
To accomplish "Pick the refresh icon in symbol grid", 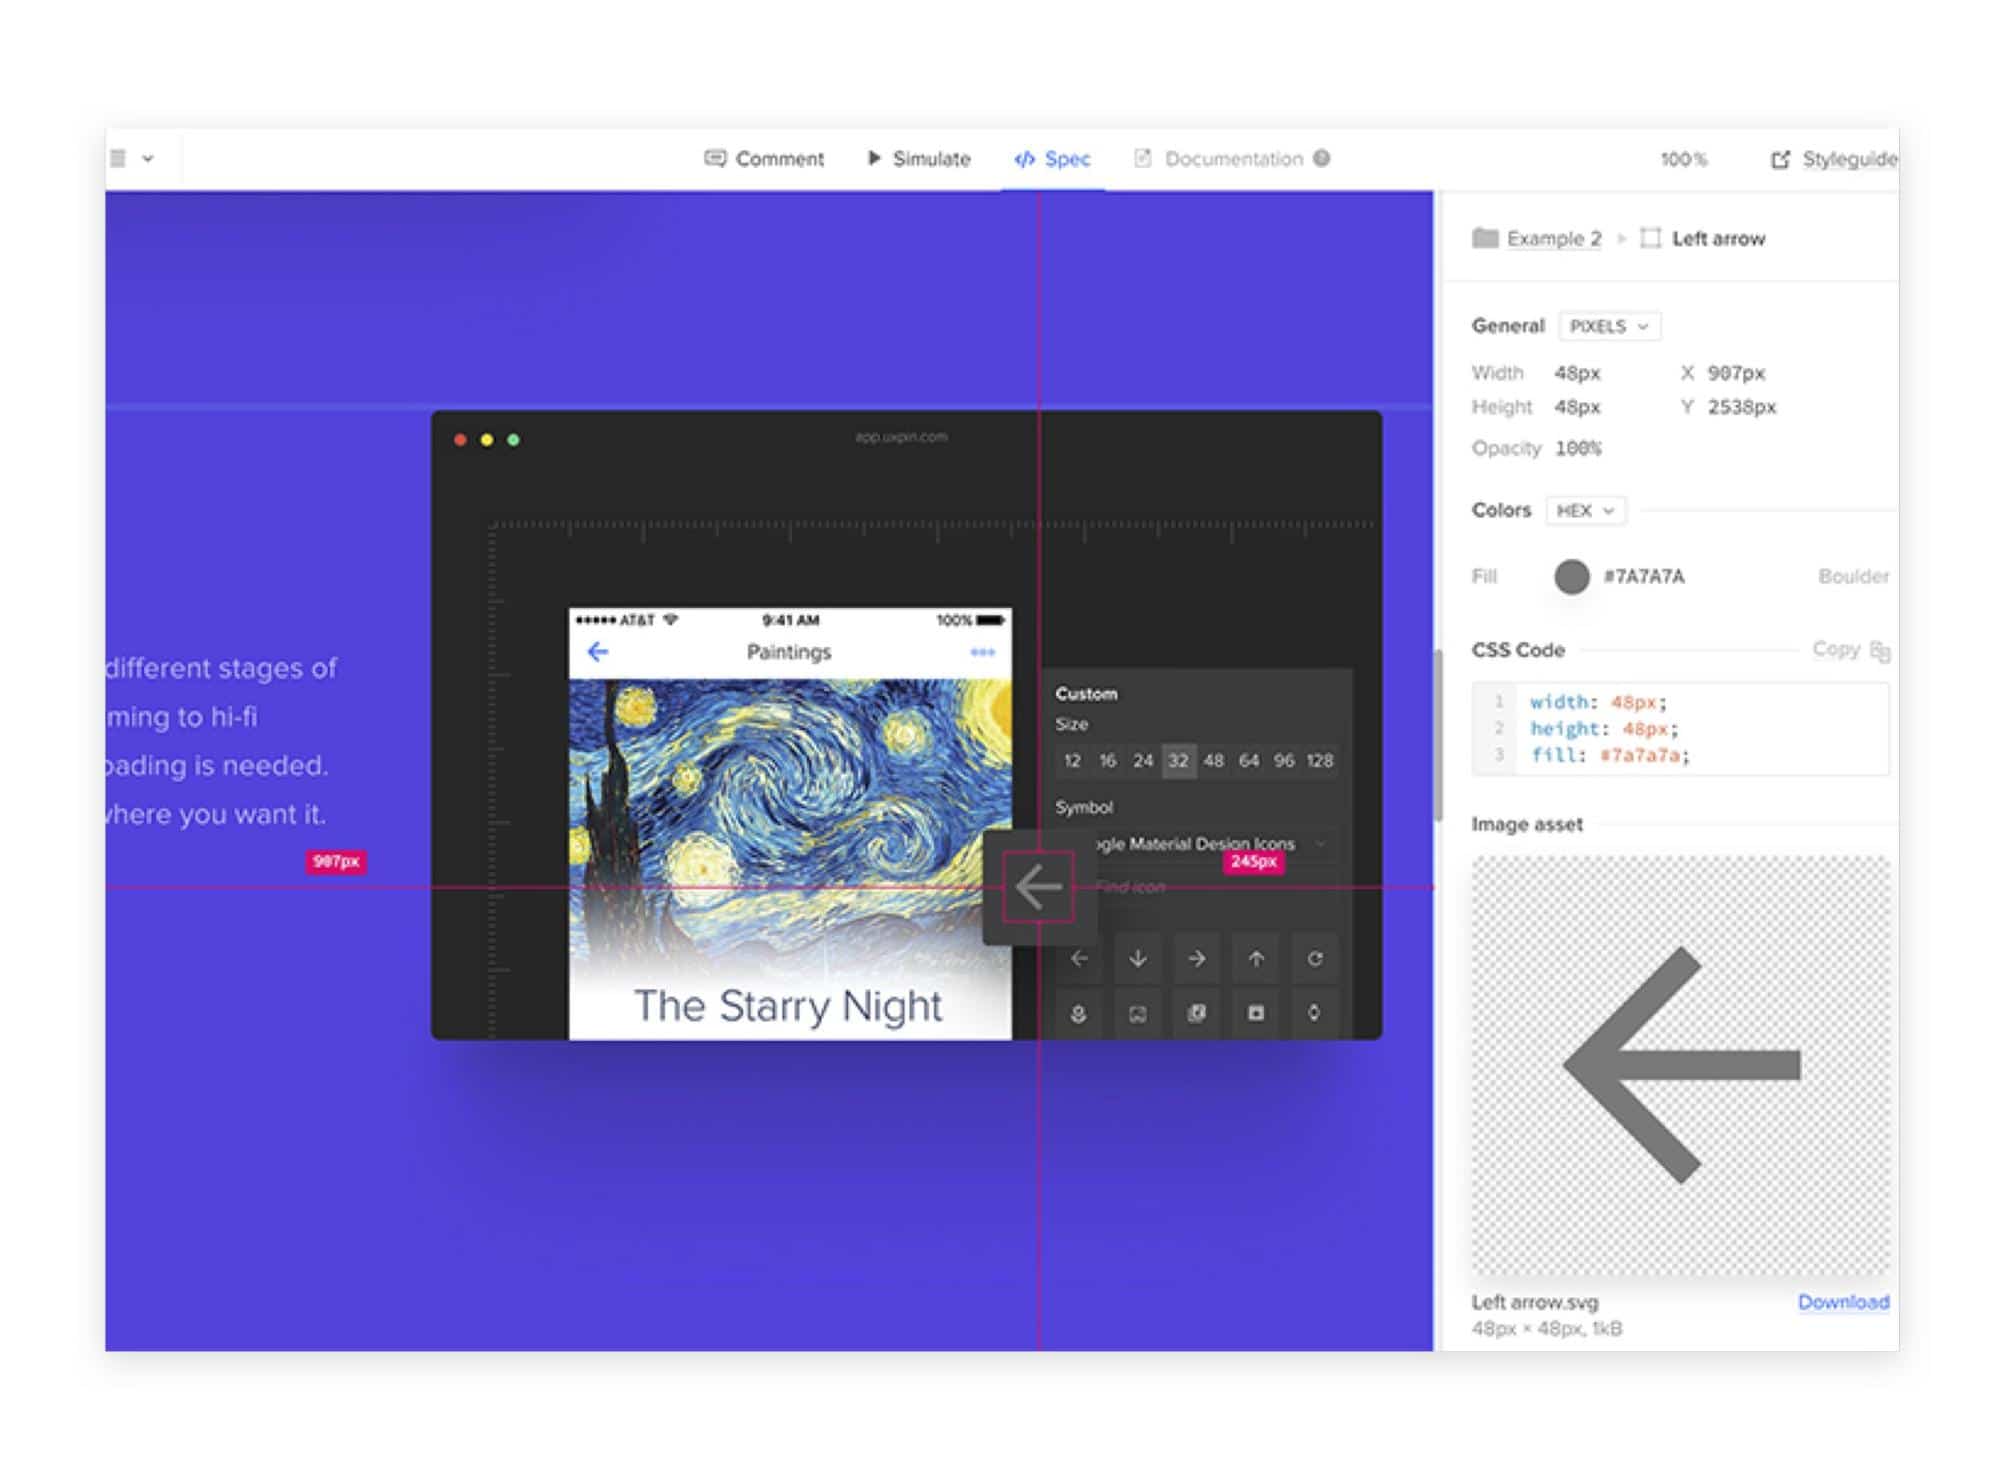I will 1315,959.
